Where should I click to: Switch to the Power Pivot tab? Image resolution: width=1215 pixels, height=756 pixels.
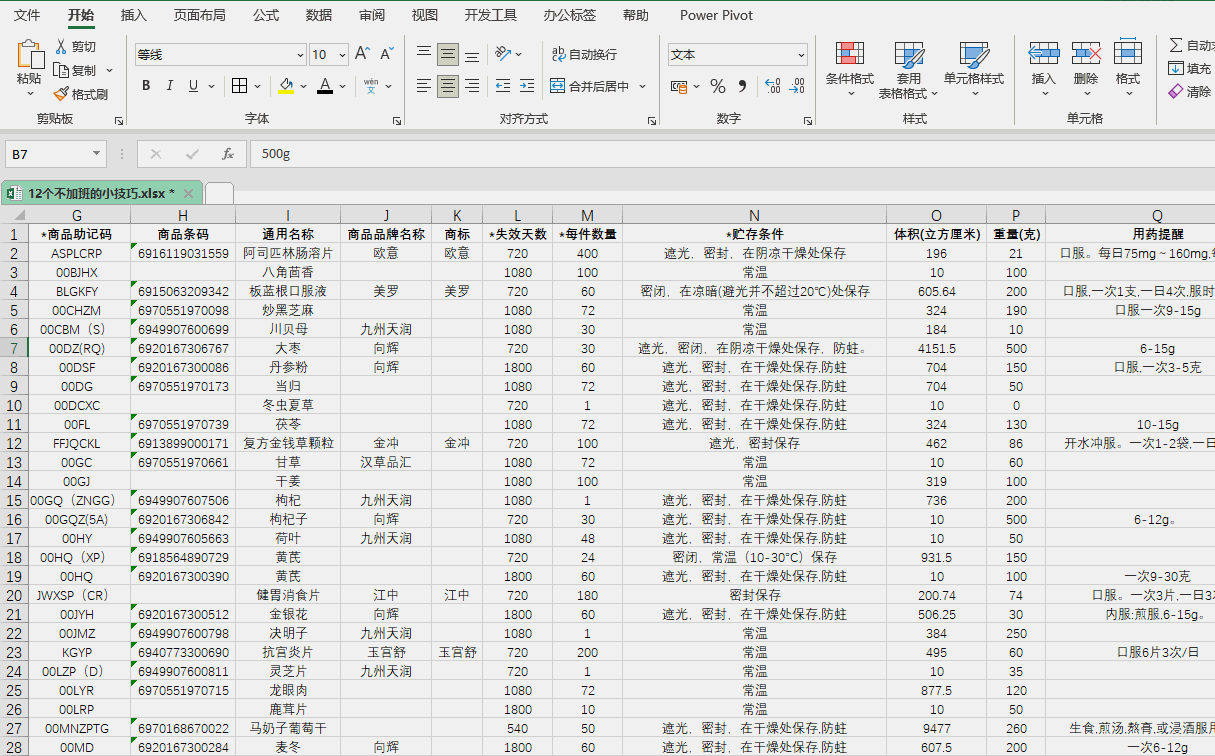[x=716, y=15]
